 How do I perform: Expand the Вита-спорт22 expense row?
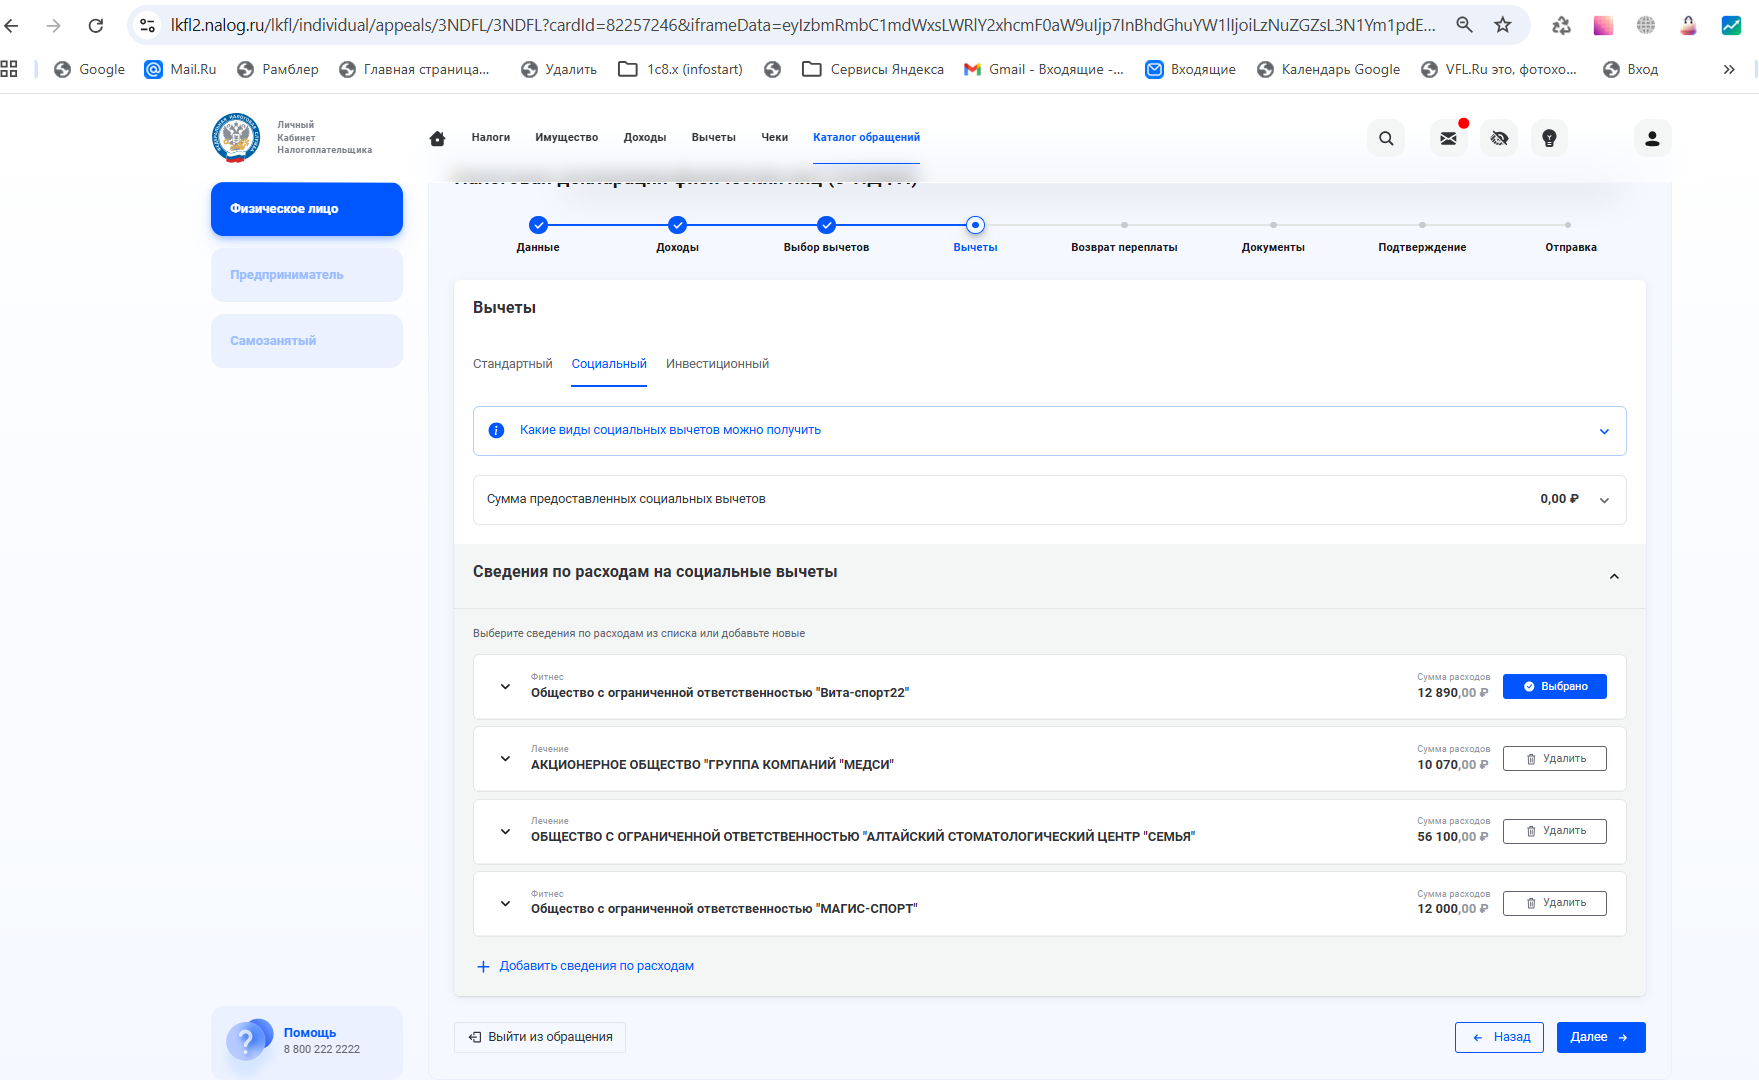pyautogui.click(x=505, y=686)
